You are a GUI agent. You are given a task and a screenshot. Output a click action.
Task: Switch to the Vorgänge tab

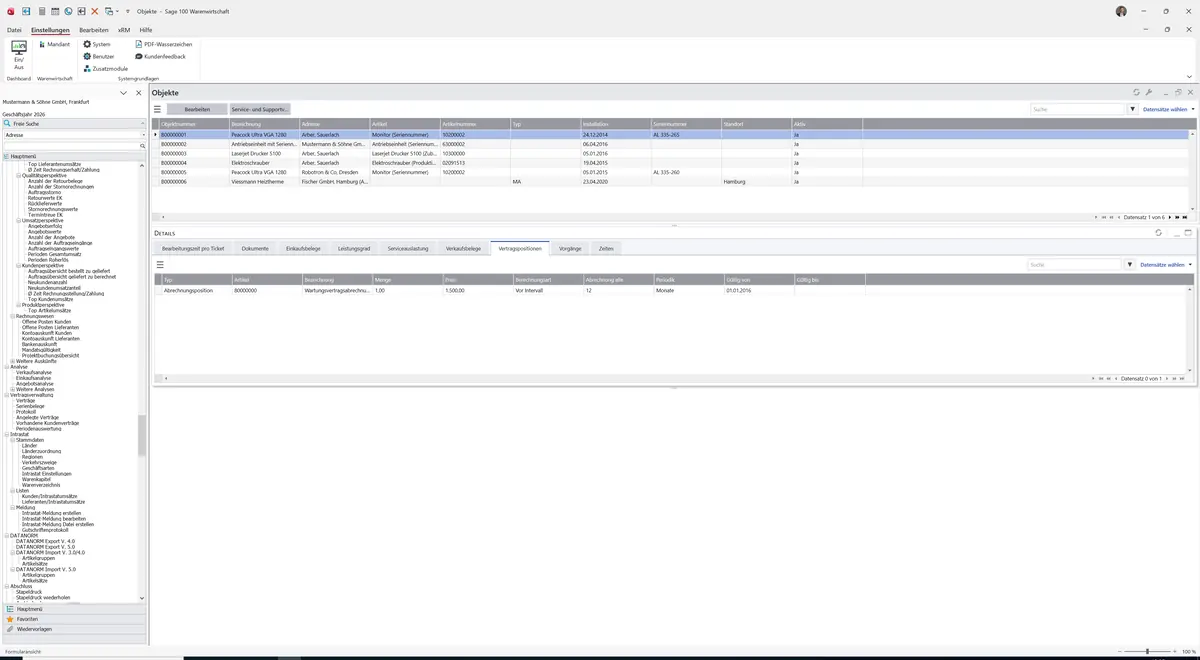[570, 248]
